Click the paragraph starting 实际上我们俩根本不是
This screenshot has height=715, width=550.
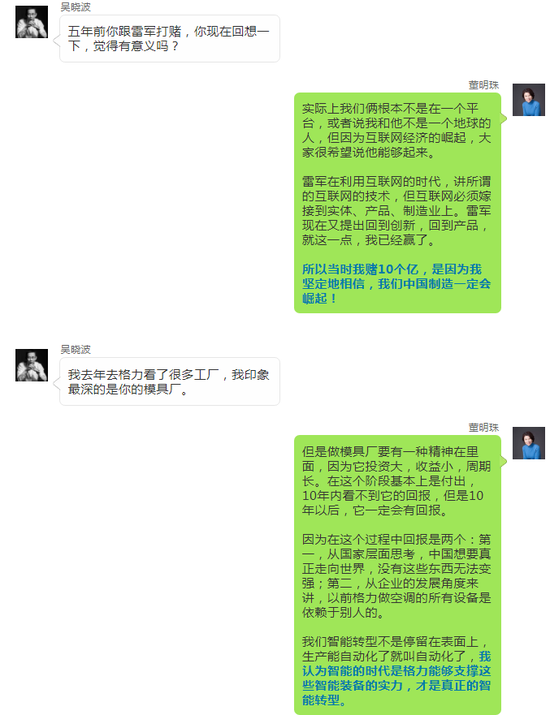396,130
